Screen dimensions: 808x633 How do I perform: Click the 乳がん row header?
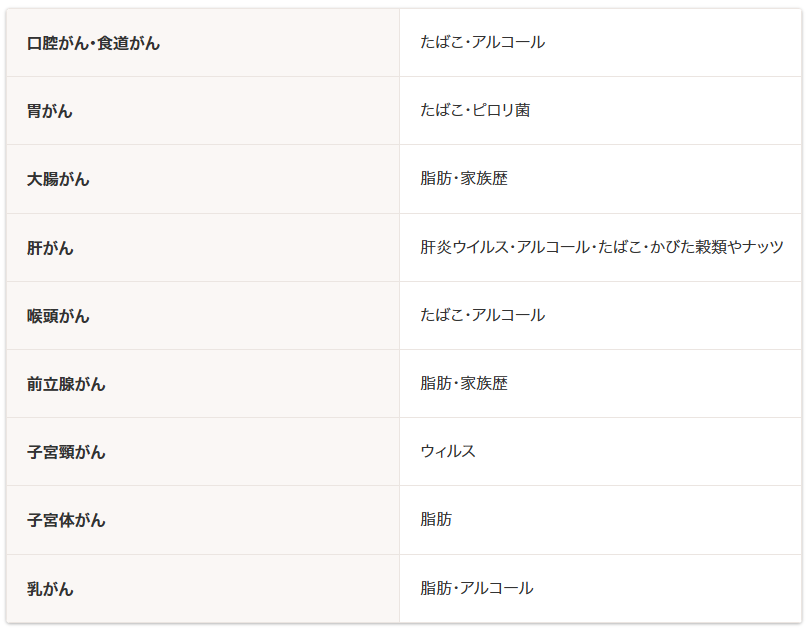click(x=50, y=588)
